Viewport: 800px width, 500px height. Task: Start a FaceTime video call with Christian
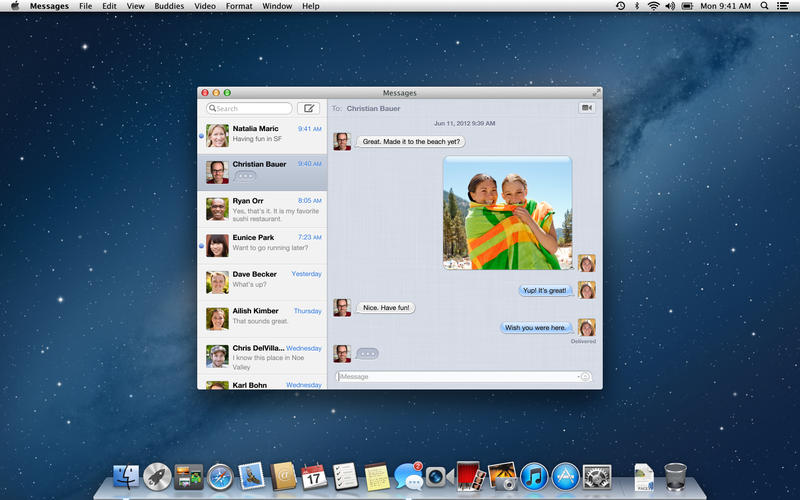(x=587, y=108)
